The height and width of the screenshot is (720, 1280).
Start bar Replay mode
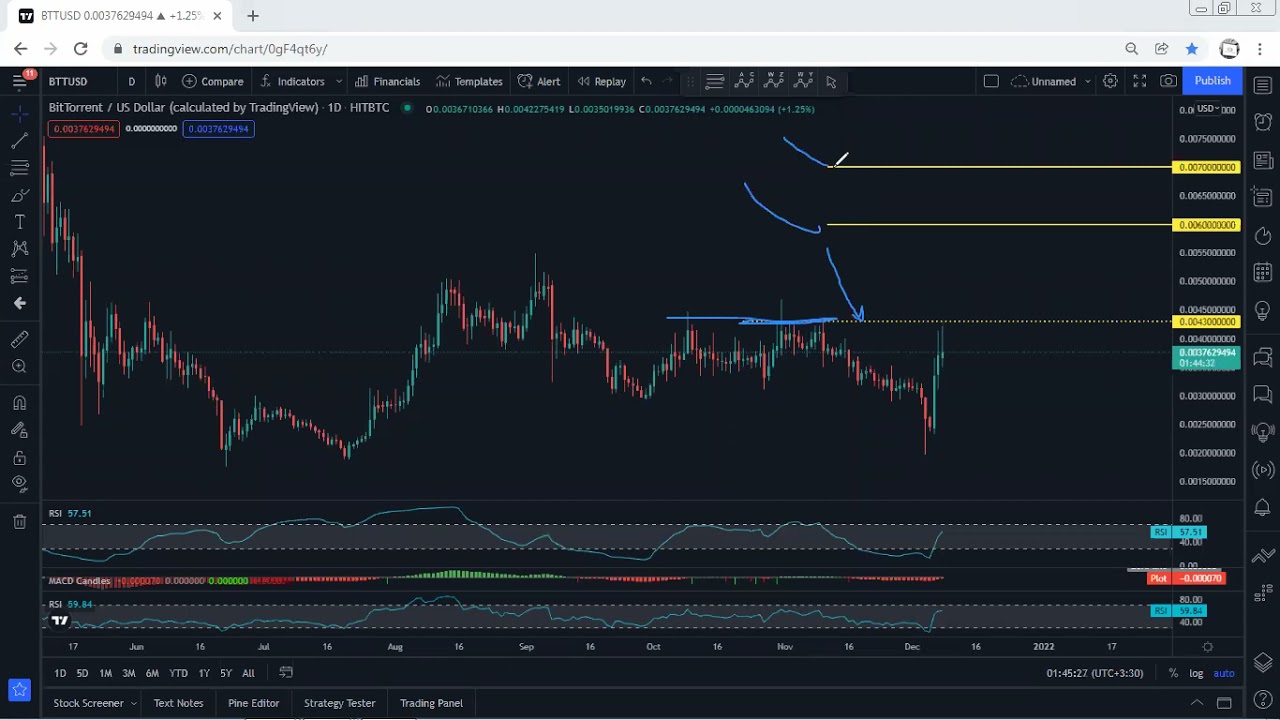click(601, 81)
